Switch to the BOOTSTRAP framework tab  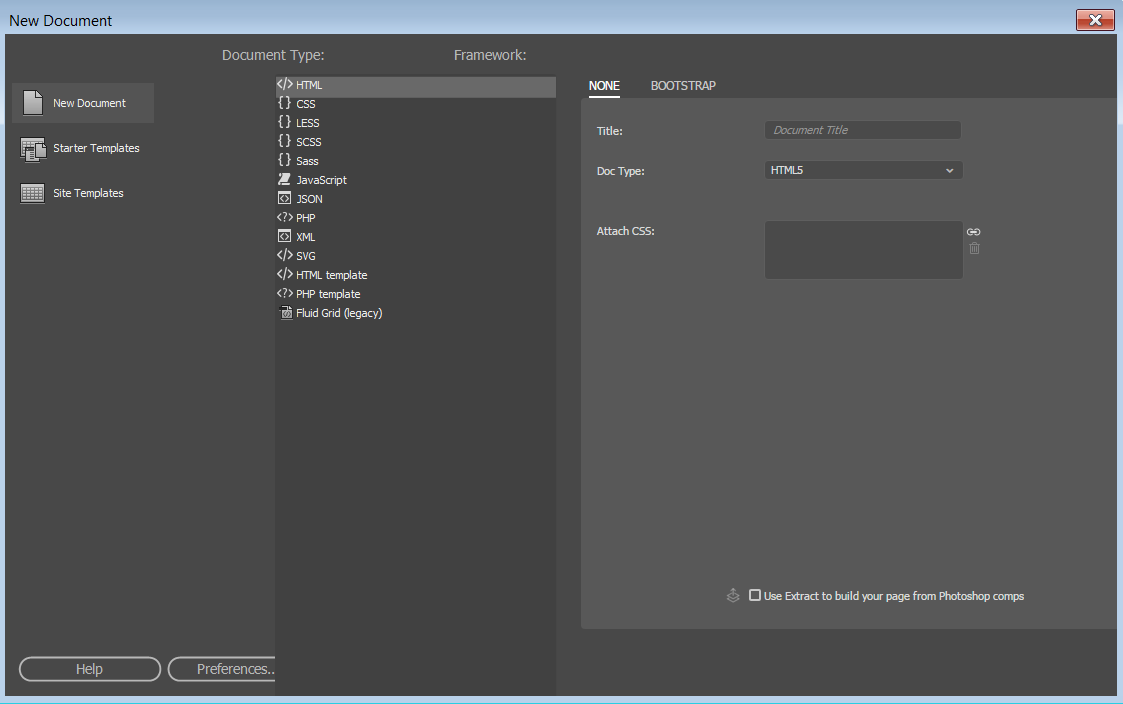click(683, 85)
